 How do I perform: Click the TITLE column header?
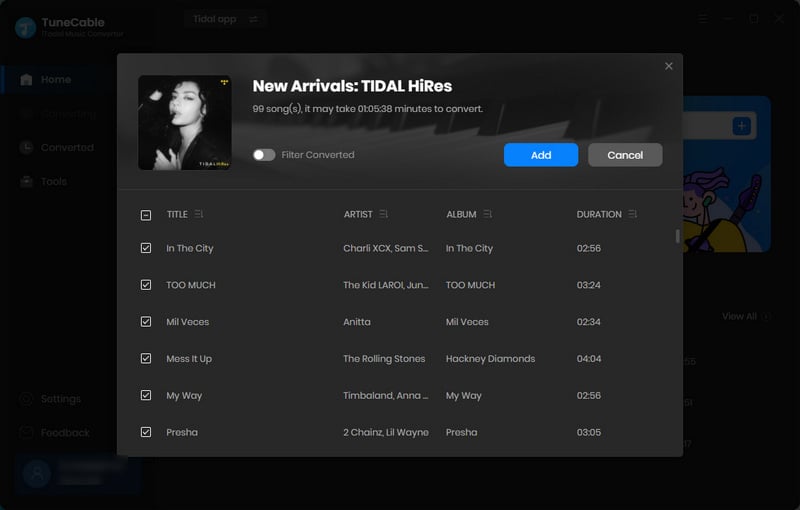pos(177,214)
